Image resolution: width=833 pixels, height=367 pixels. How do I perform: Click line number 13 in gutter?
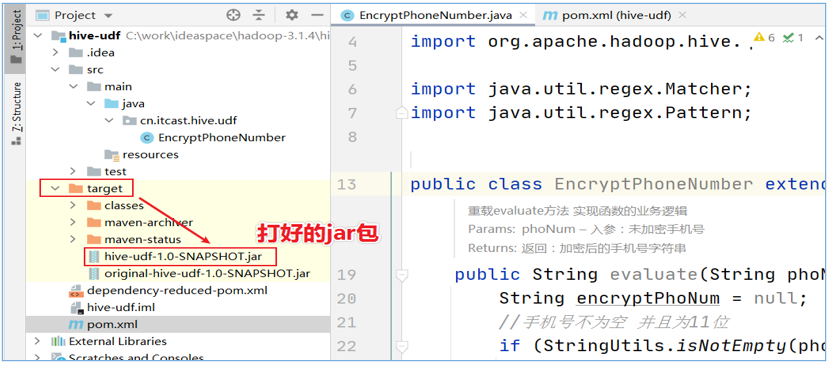tap(346, 184)
